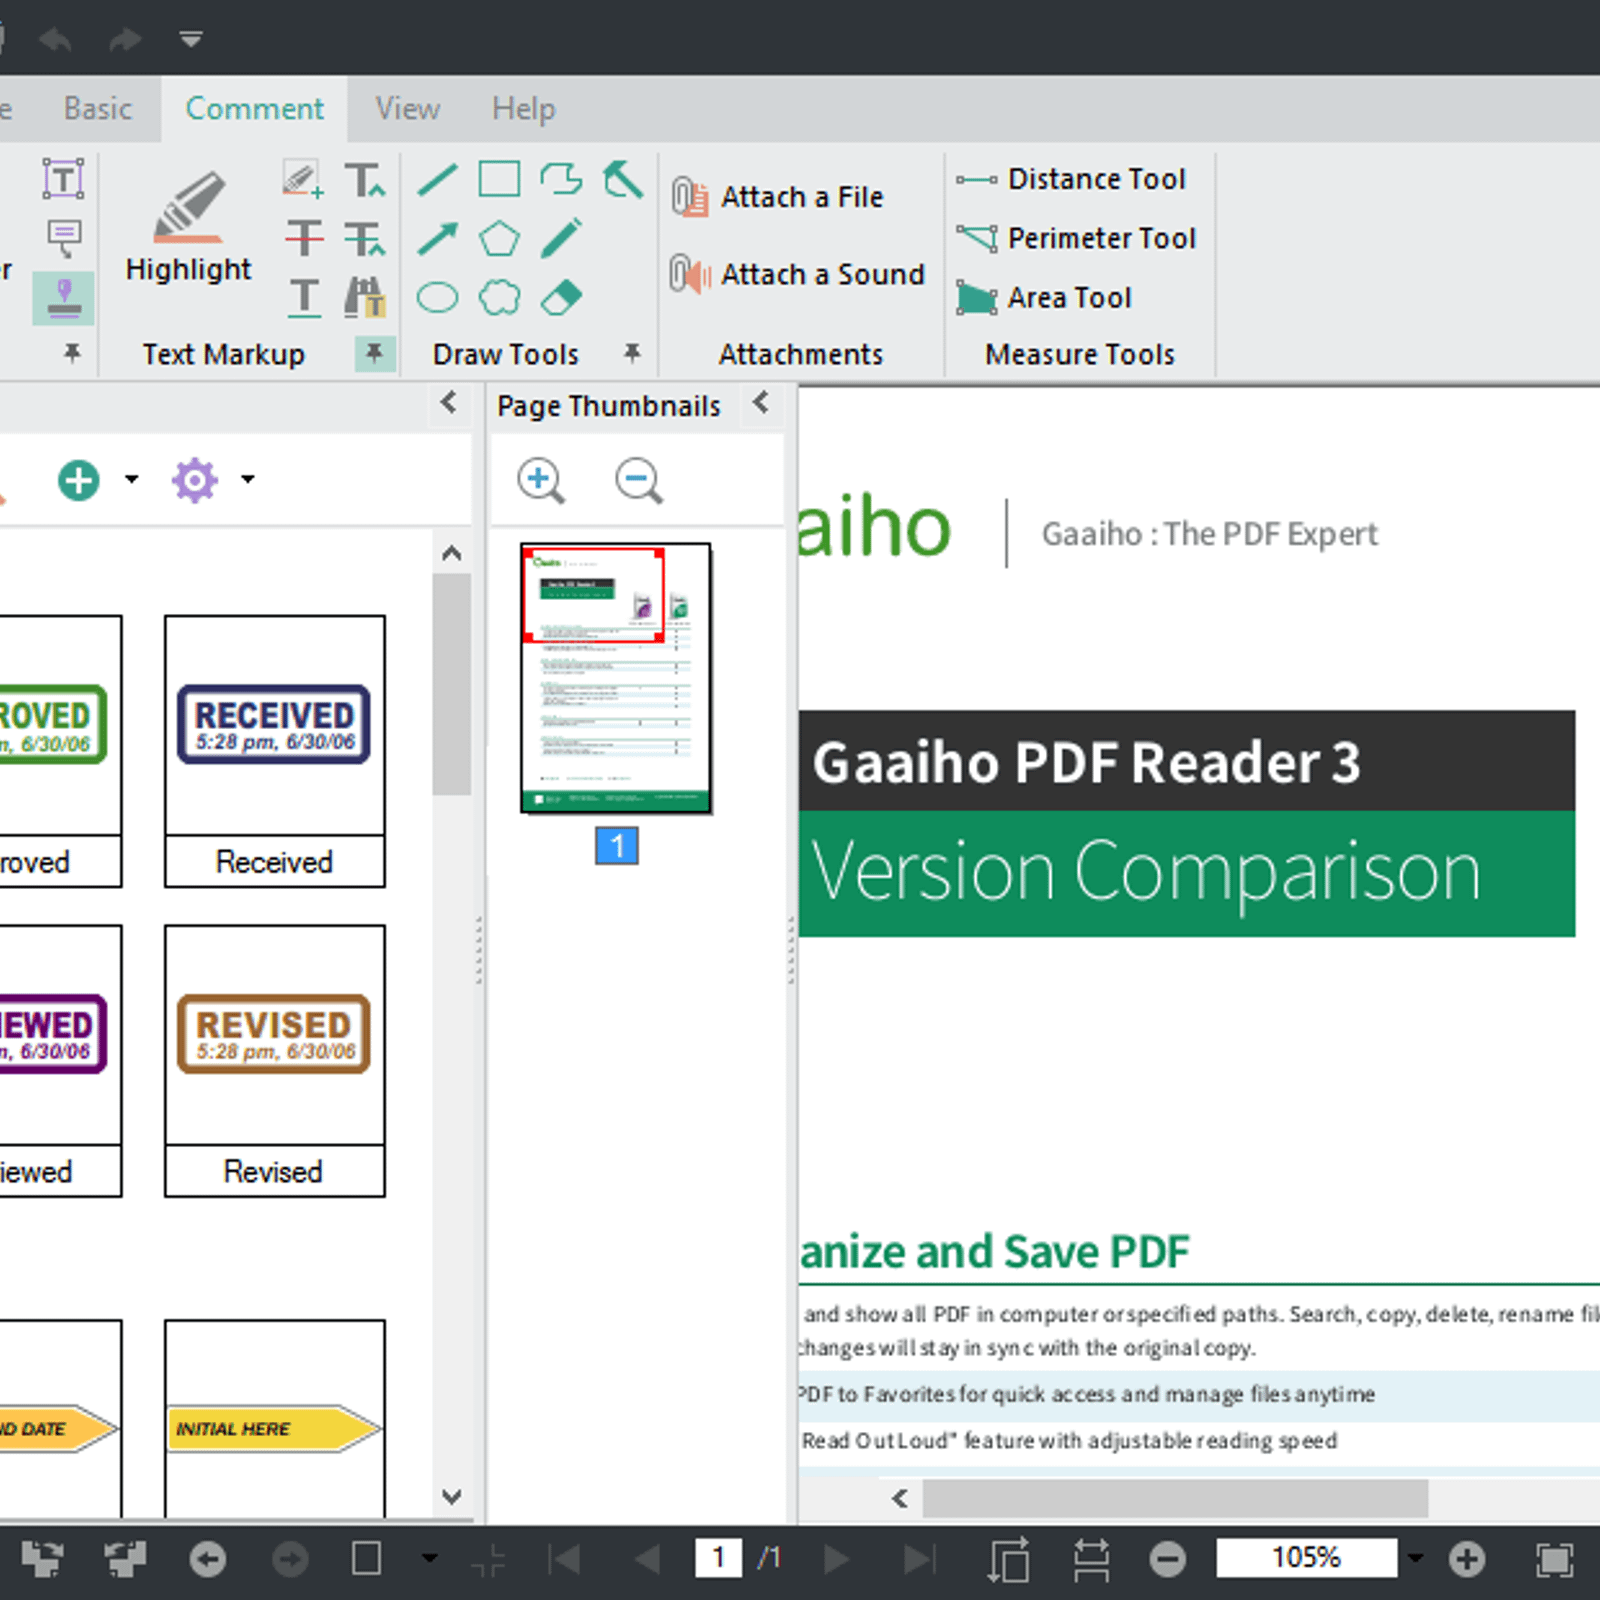Open the Help ribbon tab

tap(523, 108)
